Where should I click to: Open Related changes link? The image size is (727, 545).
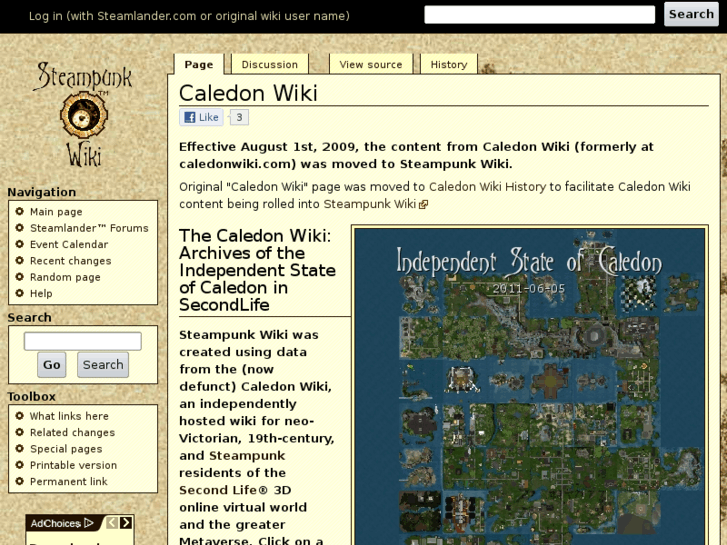click(x=72, y=432)
